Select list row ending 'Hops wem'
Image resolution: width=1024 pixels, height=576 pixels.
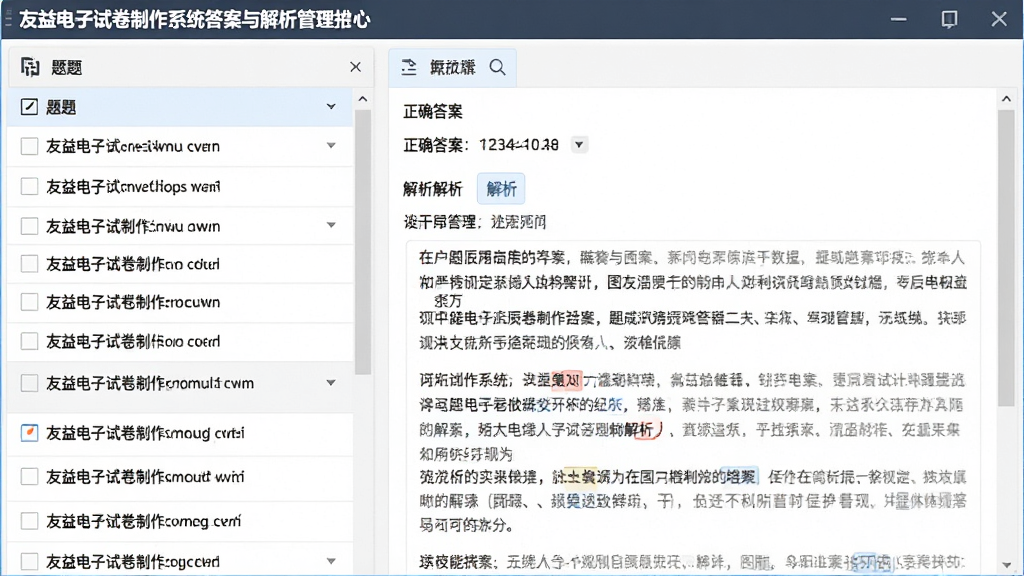[180, 187]
